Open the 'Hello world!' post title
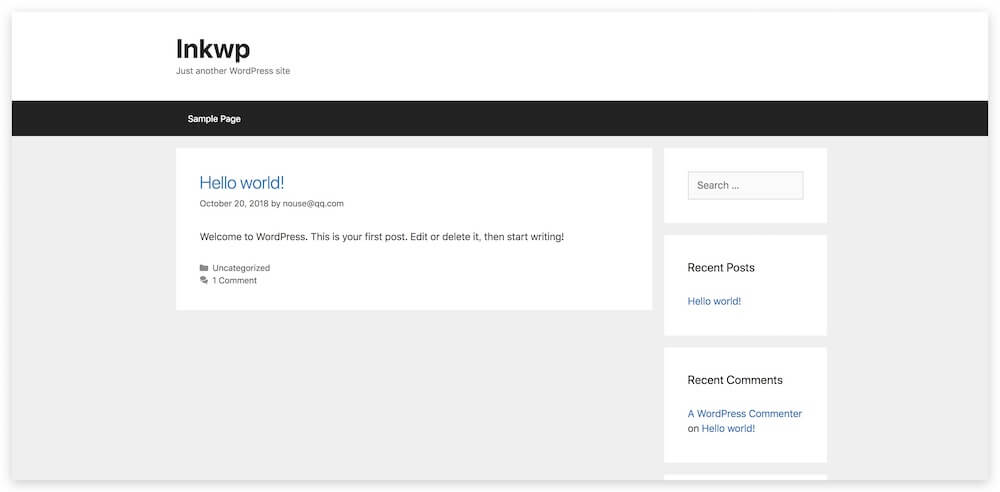 click(x=241, y=182)
